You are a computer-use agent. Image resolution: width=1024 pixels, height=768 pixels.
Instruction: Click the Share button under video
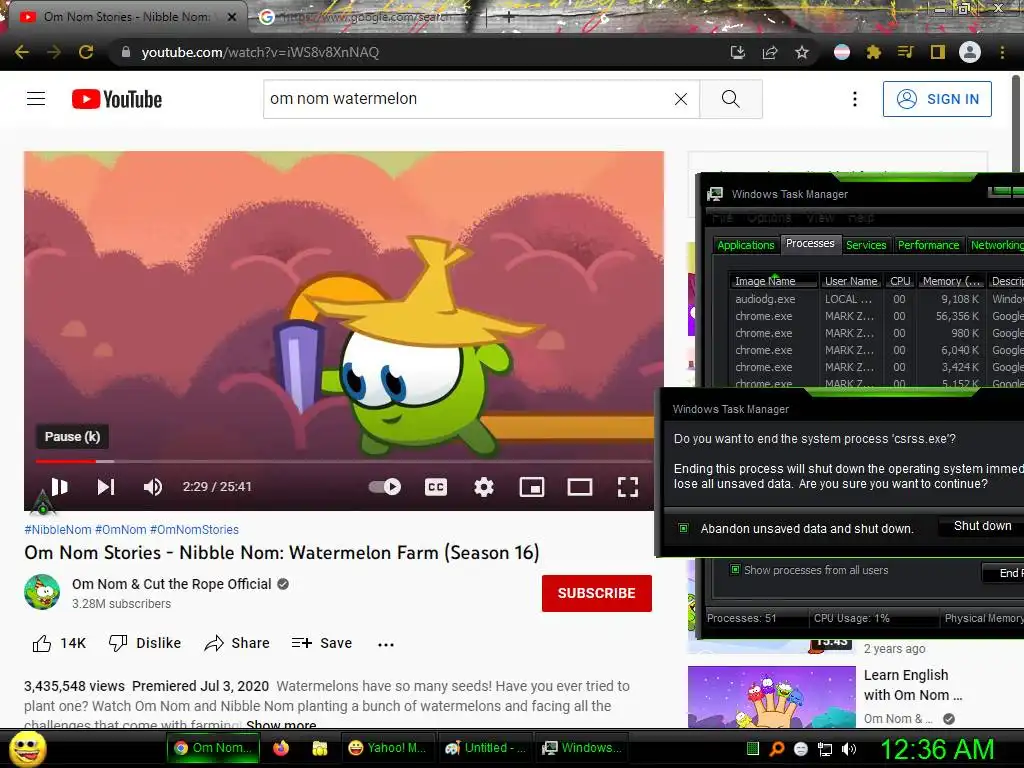tap(236, 643)
